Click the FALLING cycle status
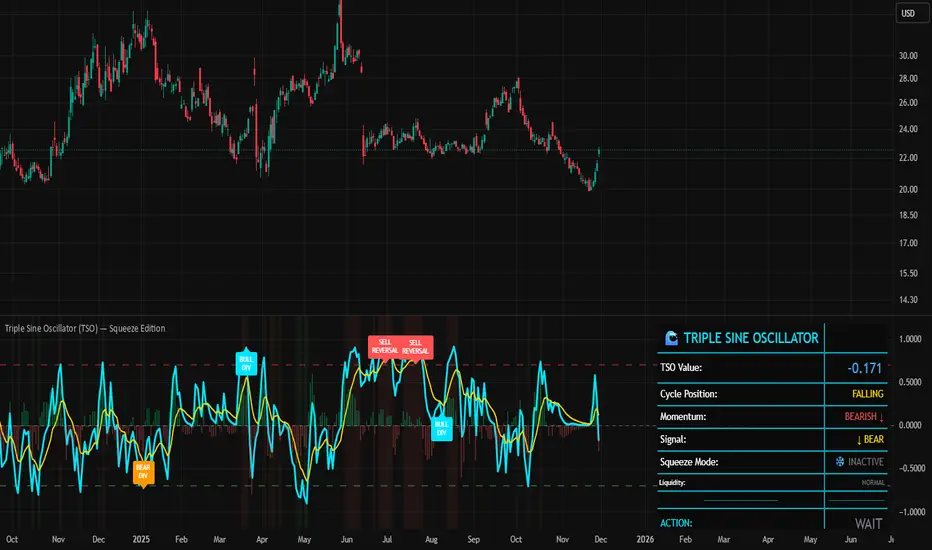 867,394
